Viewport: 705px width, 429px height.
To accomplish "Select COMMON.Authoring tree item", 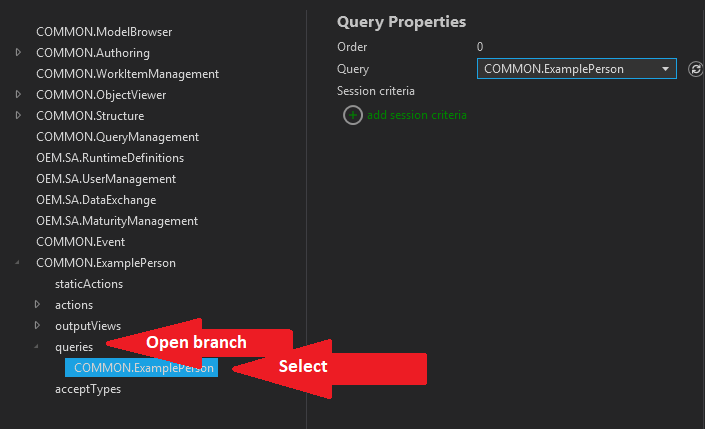I will tap(93, 53).
